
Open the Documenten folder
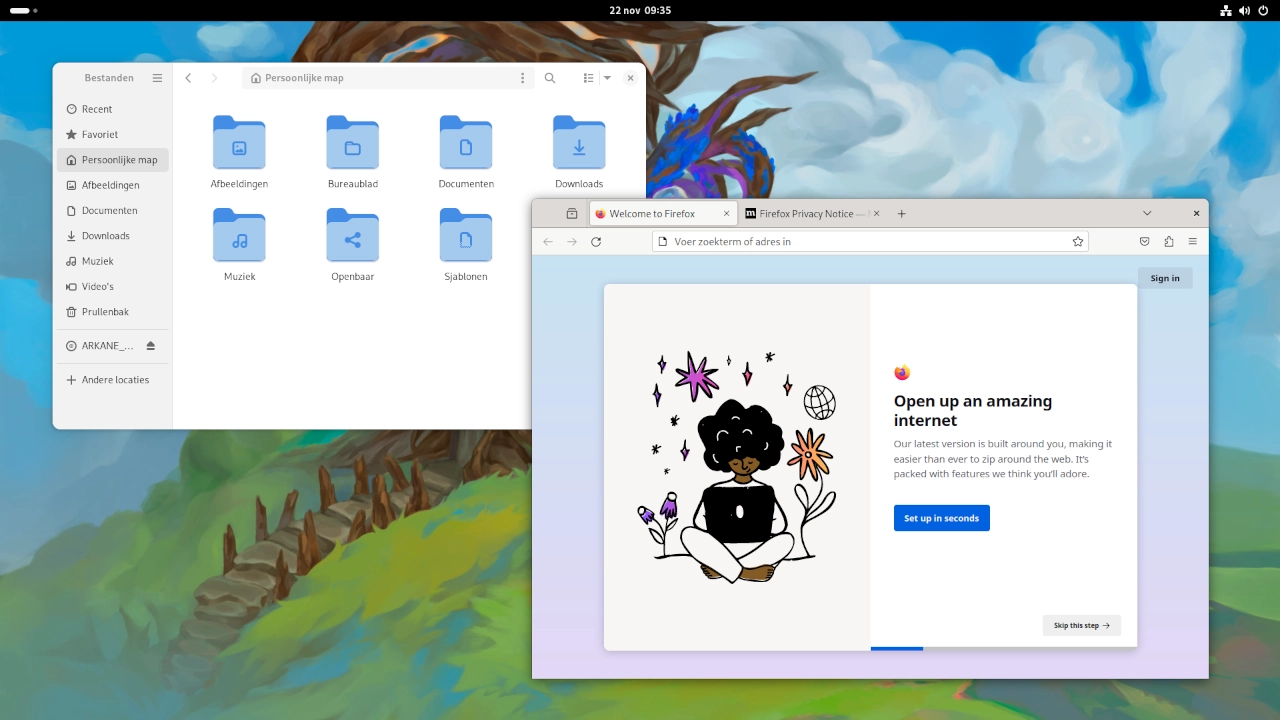(466, 152)
